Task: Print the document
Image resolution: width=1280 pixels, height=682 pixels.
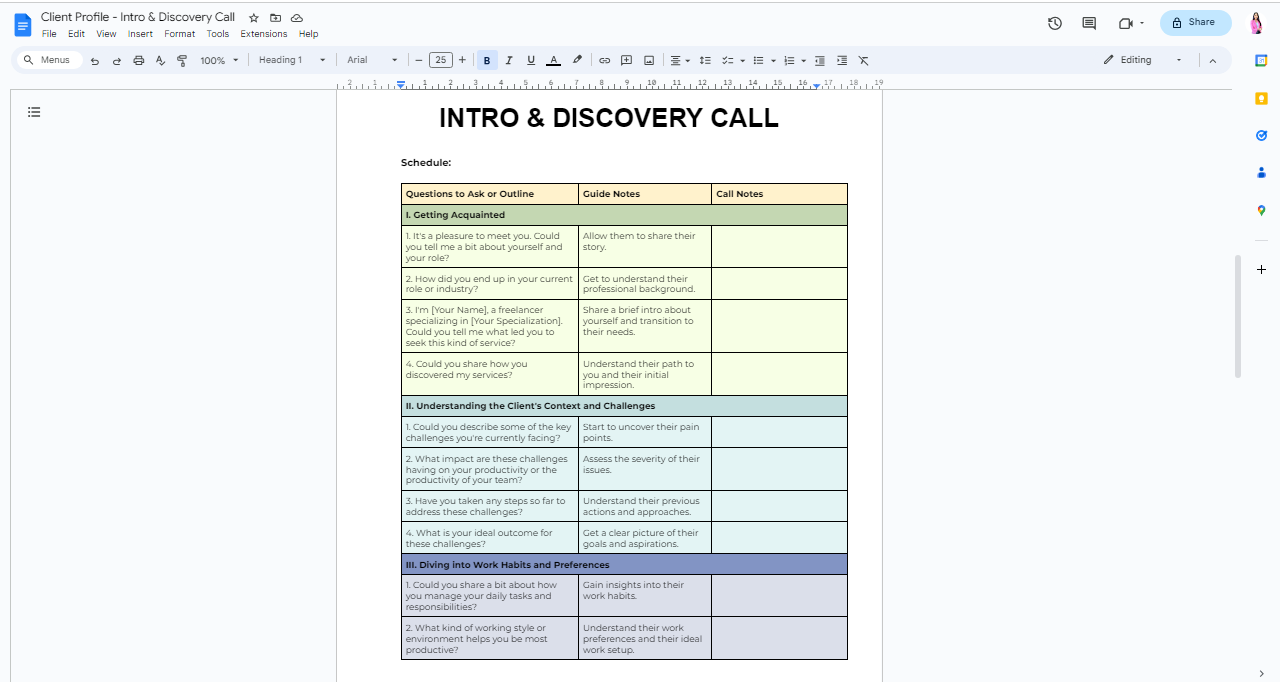Action: [139, 60]
